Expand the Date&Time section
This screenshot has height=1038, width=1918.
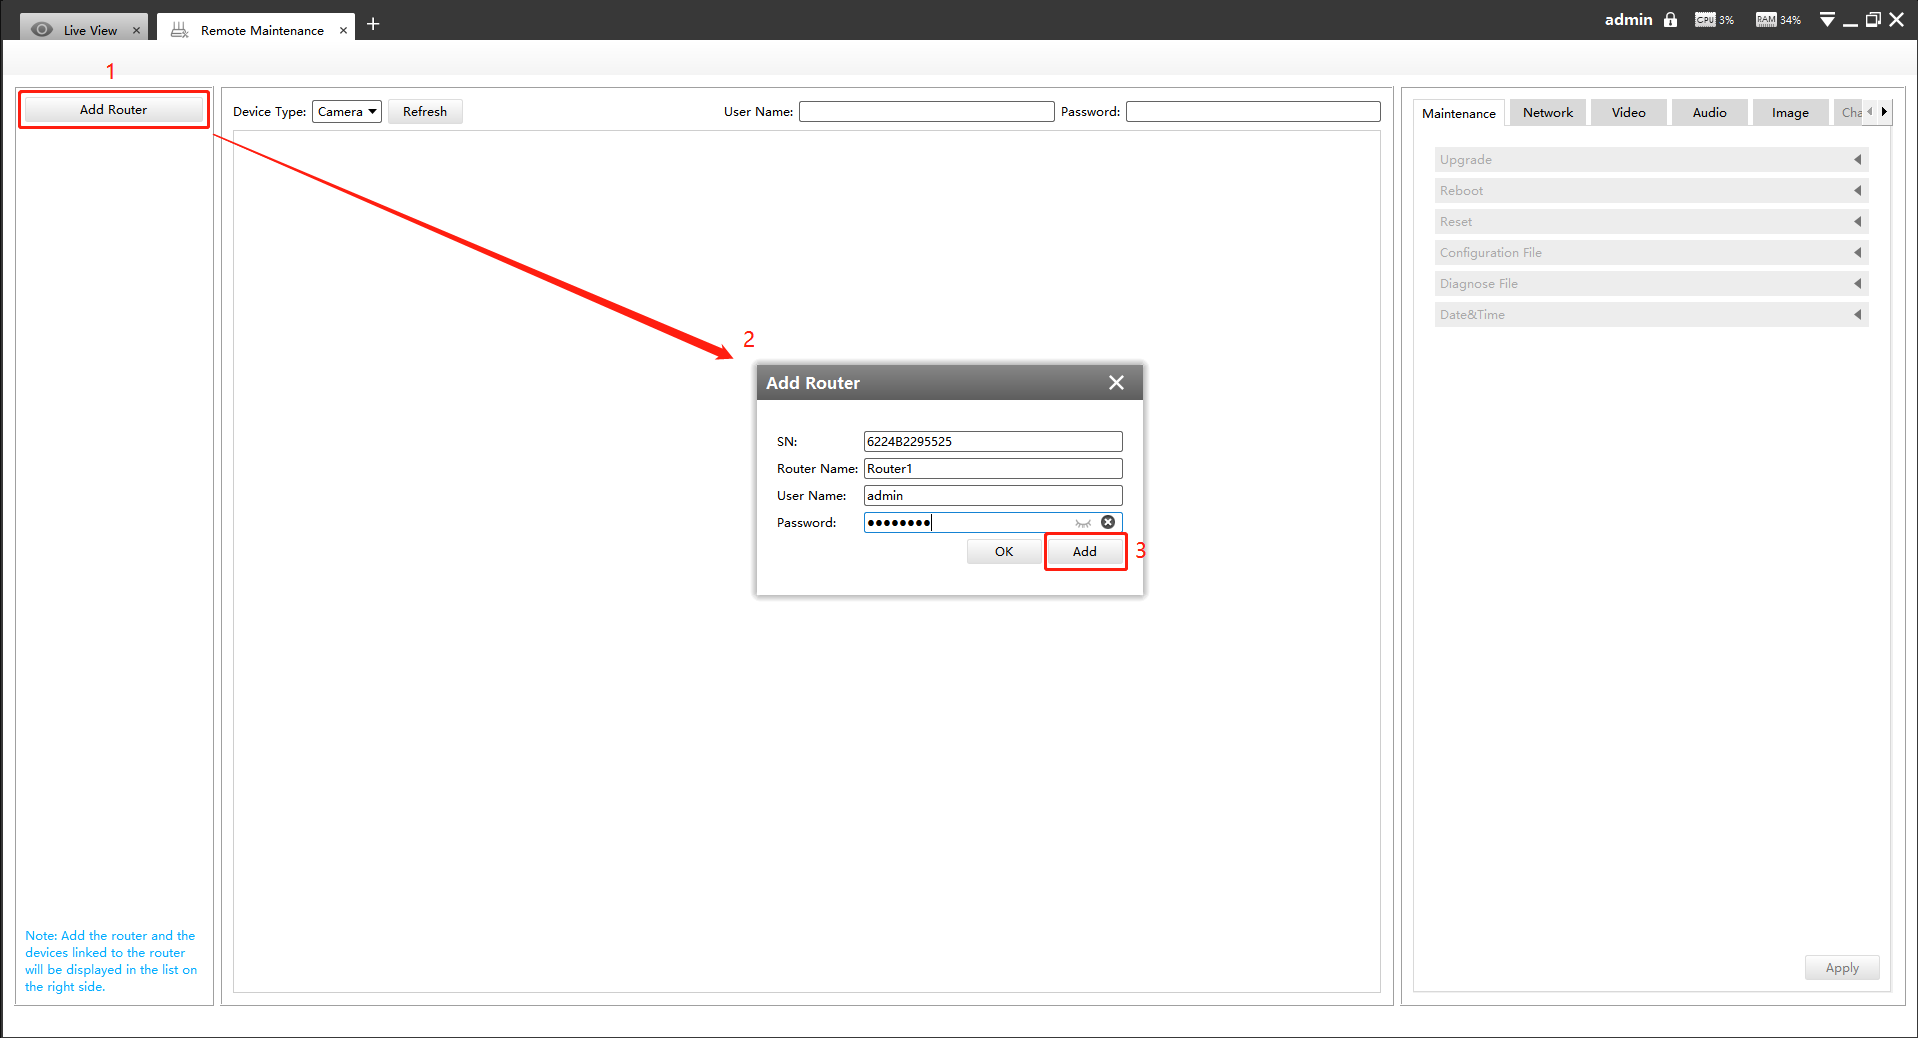1651,315
